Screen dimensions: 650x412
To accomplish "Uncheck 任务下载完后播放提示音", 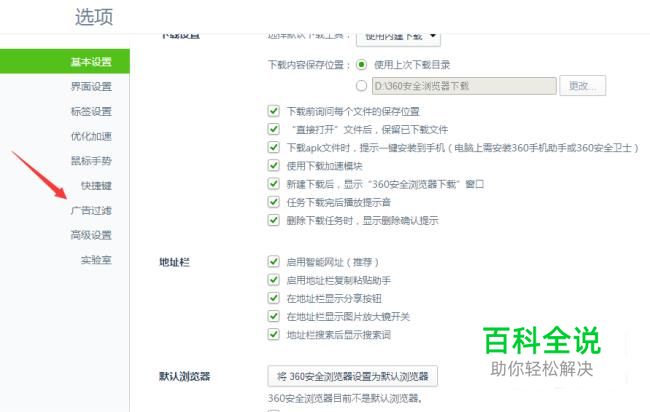I will (x=274, y=202).
